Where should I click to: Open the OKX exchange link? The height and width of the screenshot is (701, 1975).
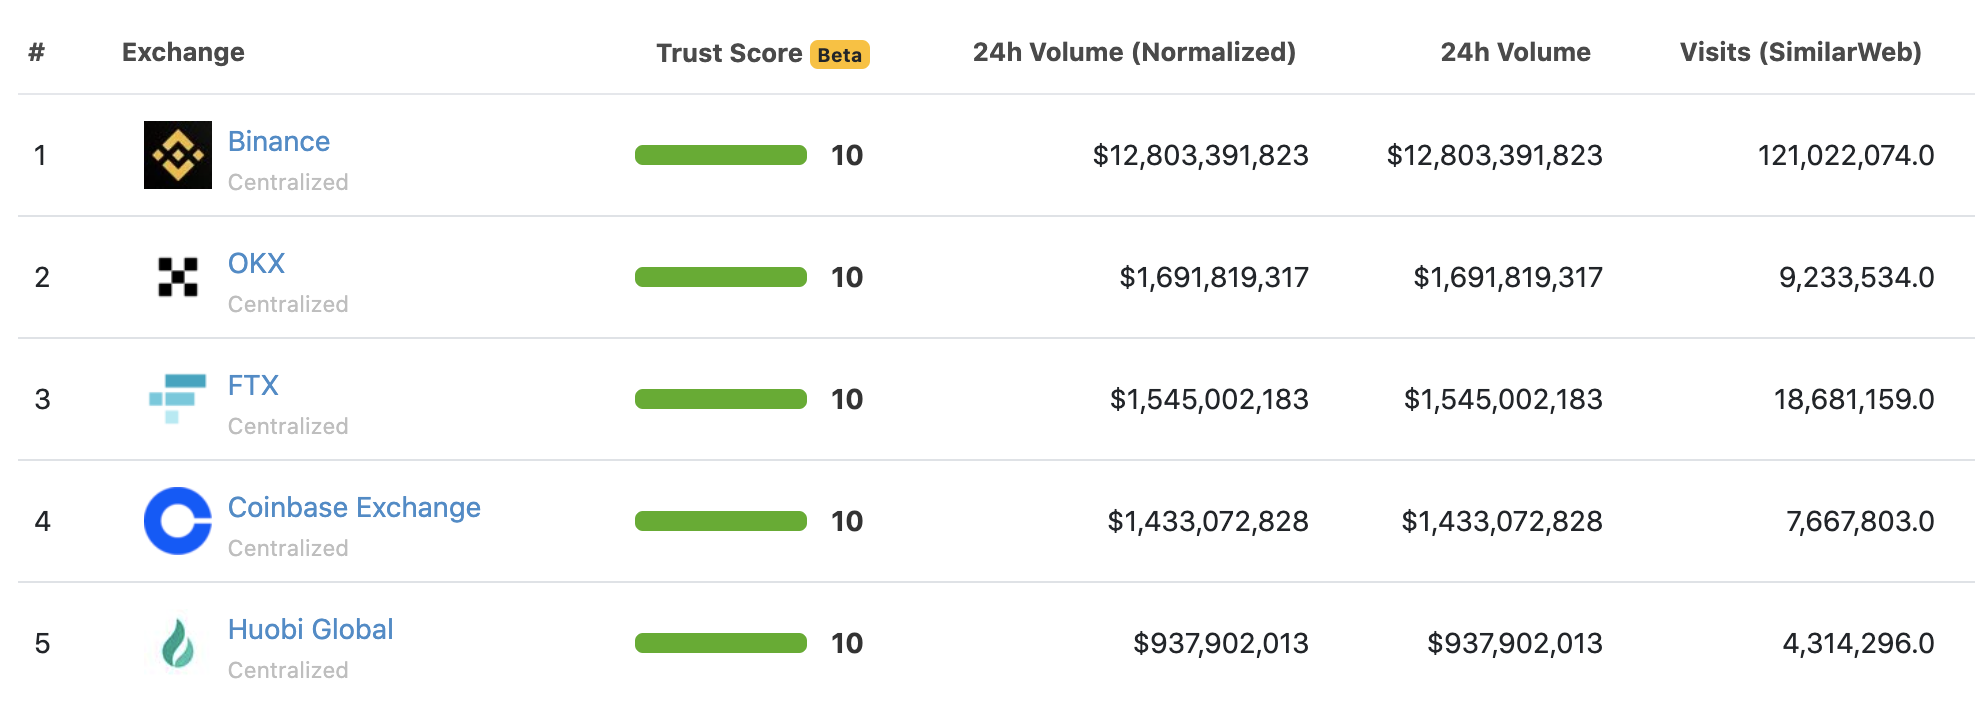coord(256,263)
